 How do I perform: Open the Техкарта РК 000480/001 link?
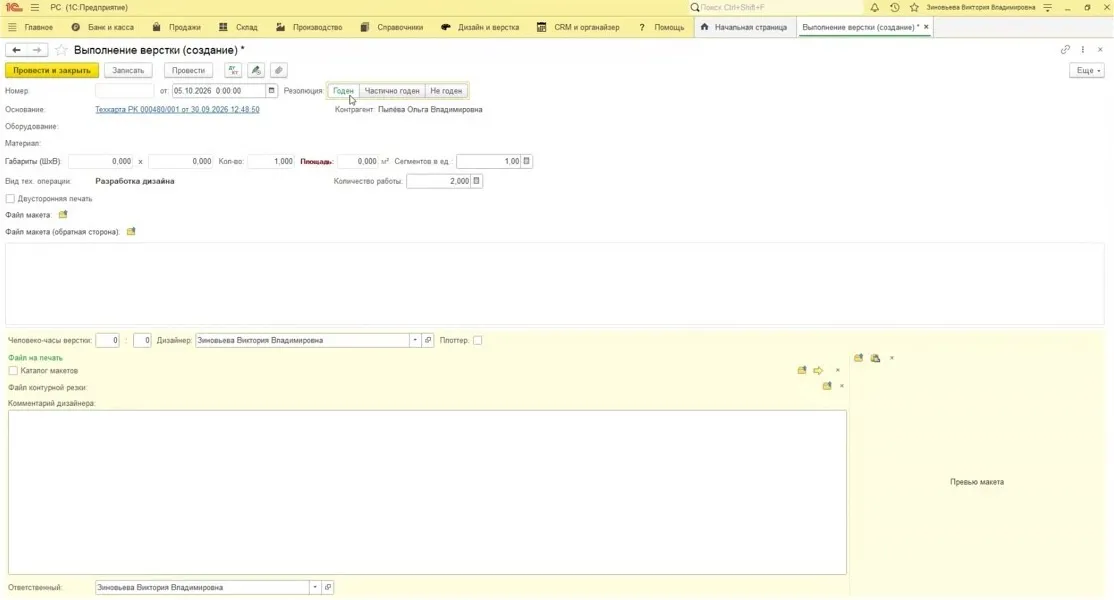coord(177,109)
